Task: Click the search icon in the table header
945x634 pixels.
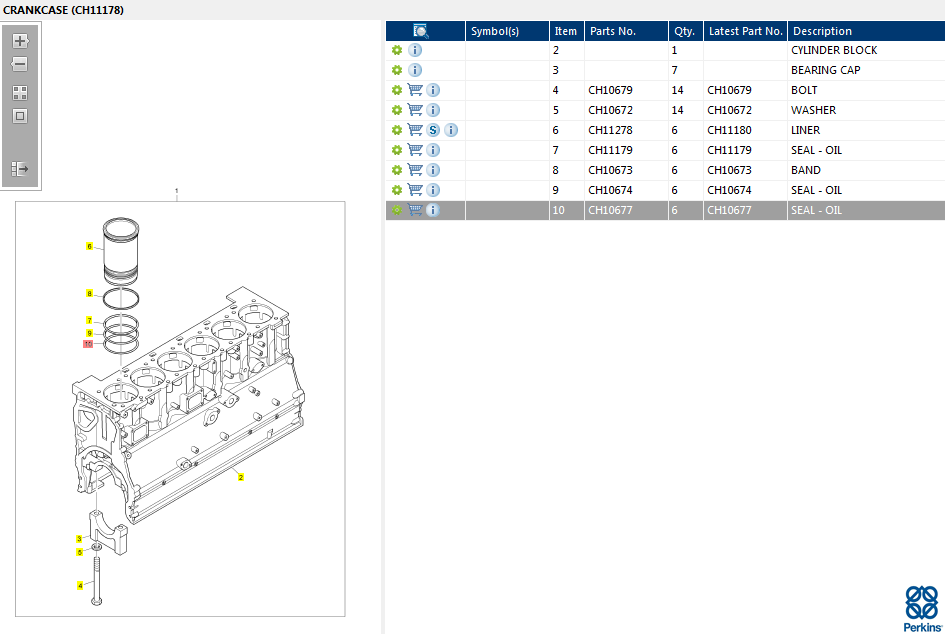Action: click(x=421, y=31)
